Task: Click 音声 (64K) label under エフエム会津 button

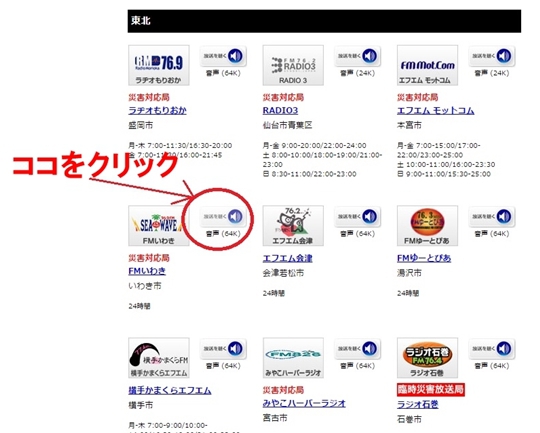Action: pos(357,234)
